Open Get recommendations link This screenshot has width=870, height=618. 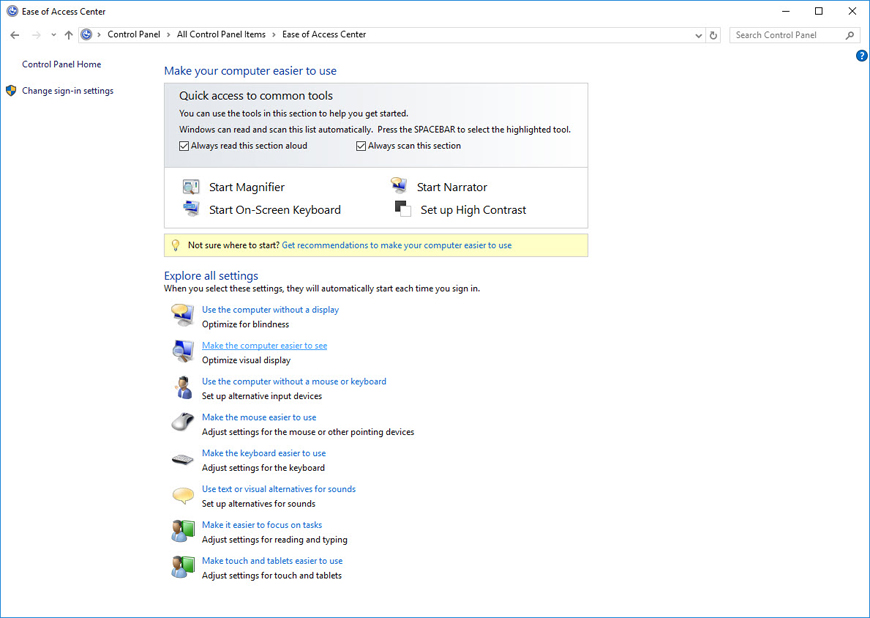tap(396, 245)
